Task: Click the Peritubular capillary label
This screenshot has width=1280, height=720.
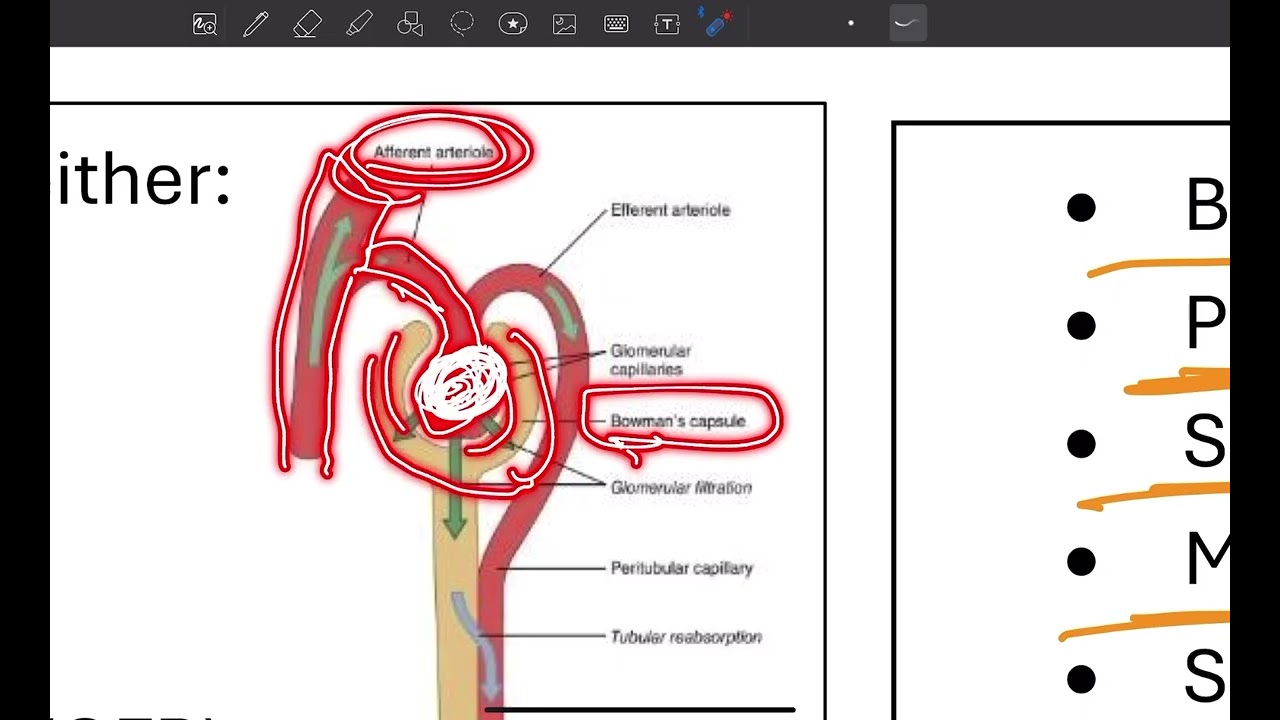Action: pos(682,568)
